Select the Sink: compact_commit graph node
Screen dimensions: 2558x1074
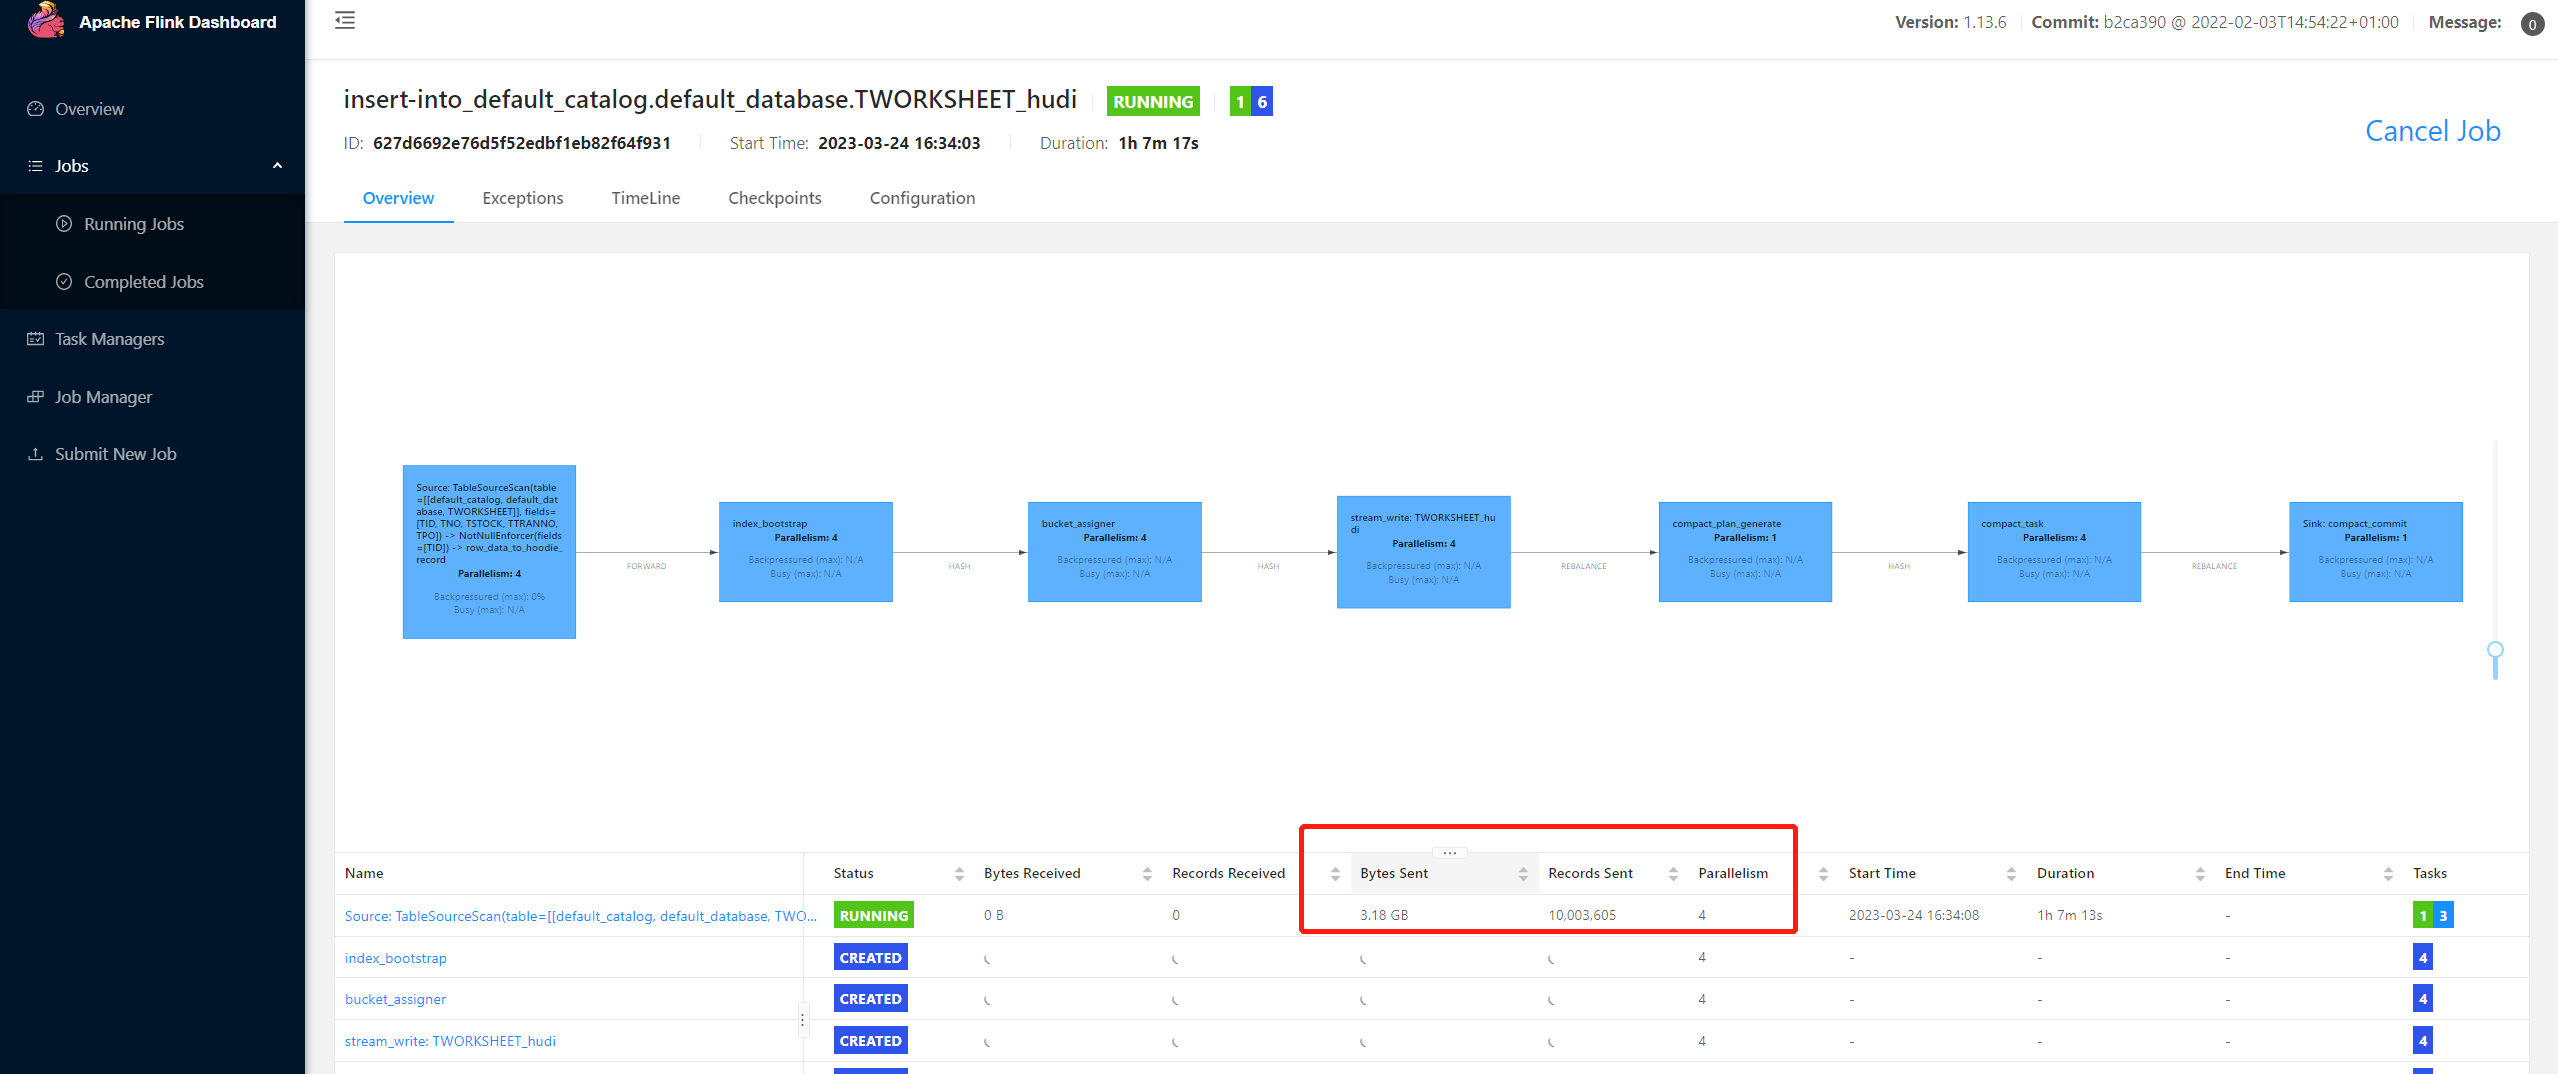pos(2376,552)
